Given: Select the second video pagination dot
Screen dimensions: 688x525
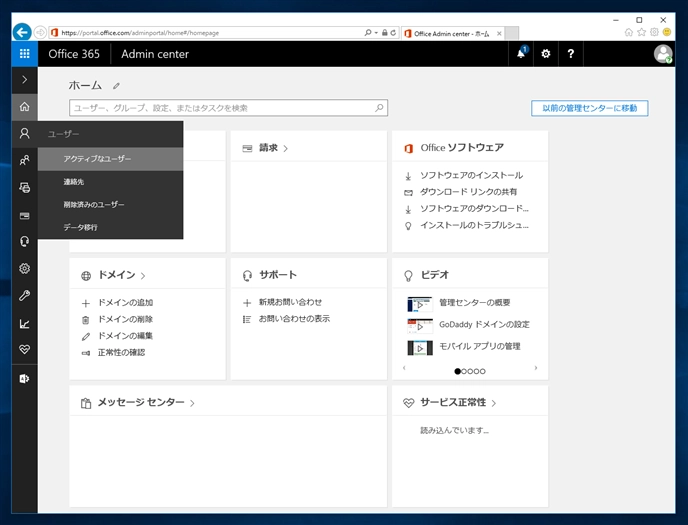Looking at the screenshot, I should pos(464,371).
